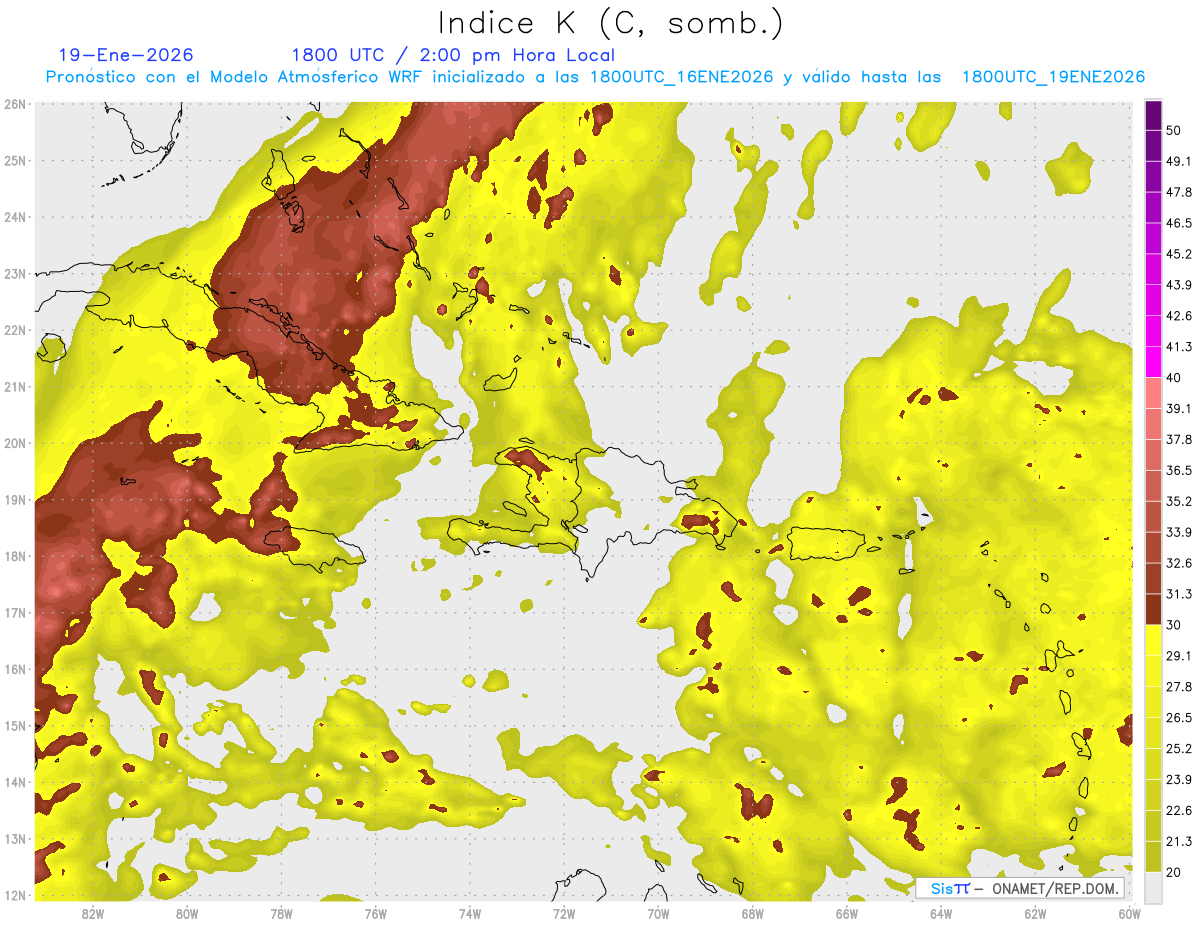Click the color bar value '33.9'

[1179, 532]
